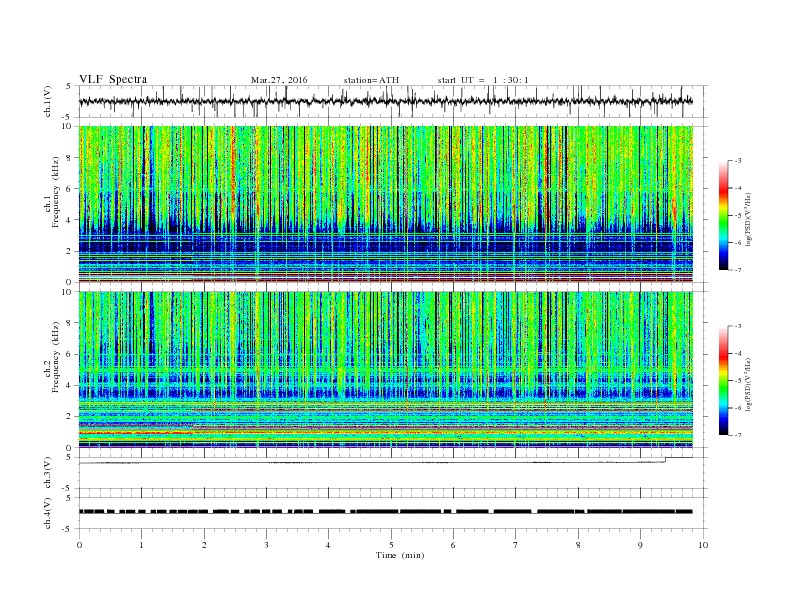Click the "8" tick on the time axis
The image size is (792, 612).
tap(578, 545)
